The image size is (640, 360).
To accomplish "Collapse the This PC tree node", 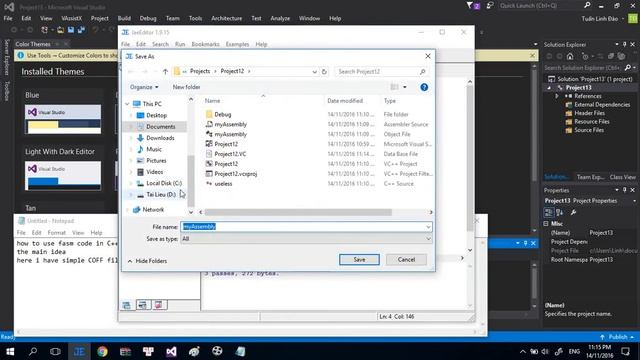I will coord(127,104).
